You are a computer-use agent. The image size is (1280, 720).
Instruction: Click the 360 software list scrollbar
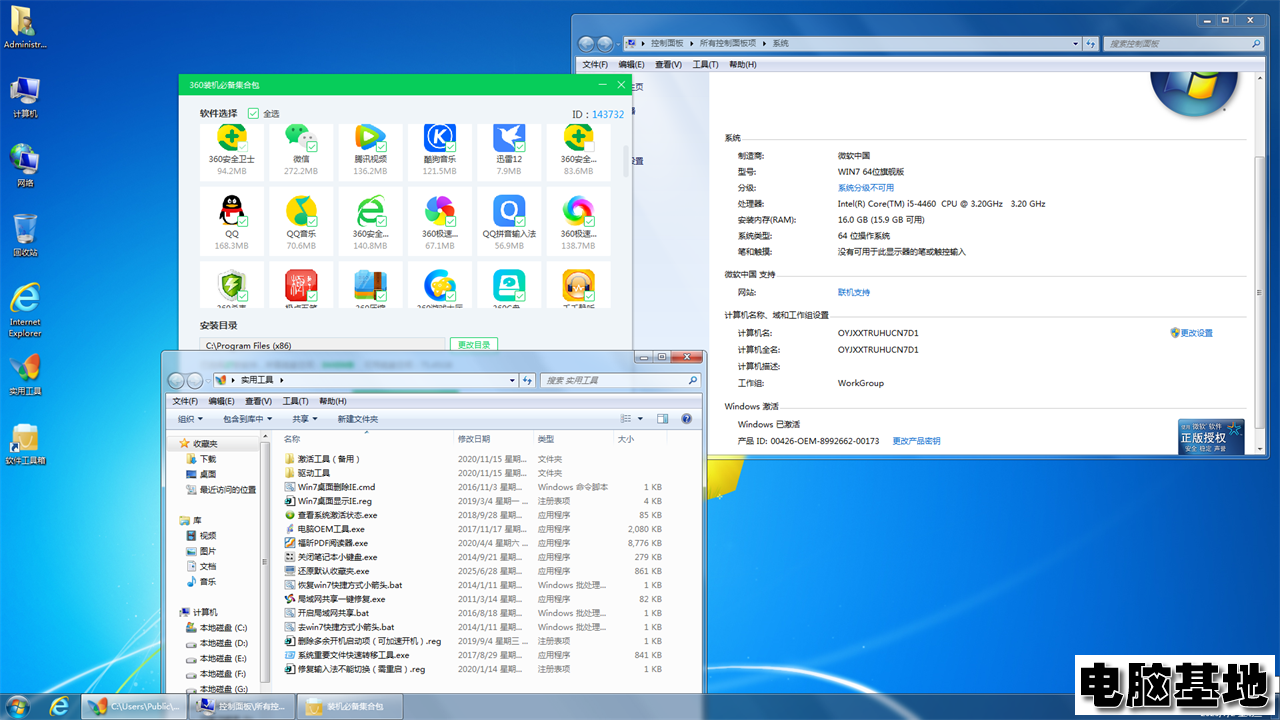tap(627, 160)
